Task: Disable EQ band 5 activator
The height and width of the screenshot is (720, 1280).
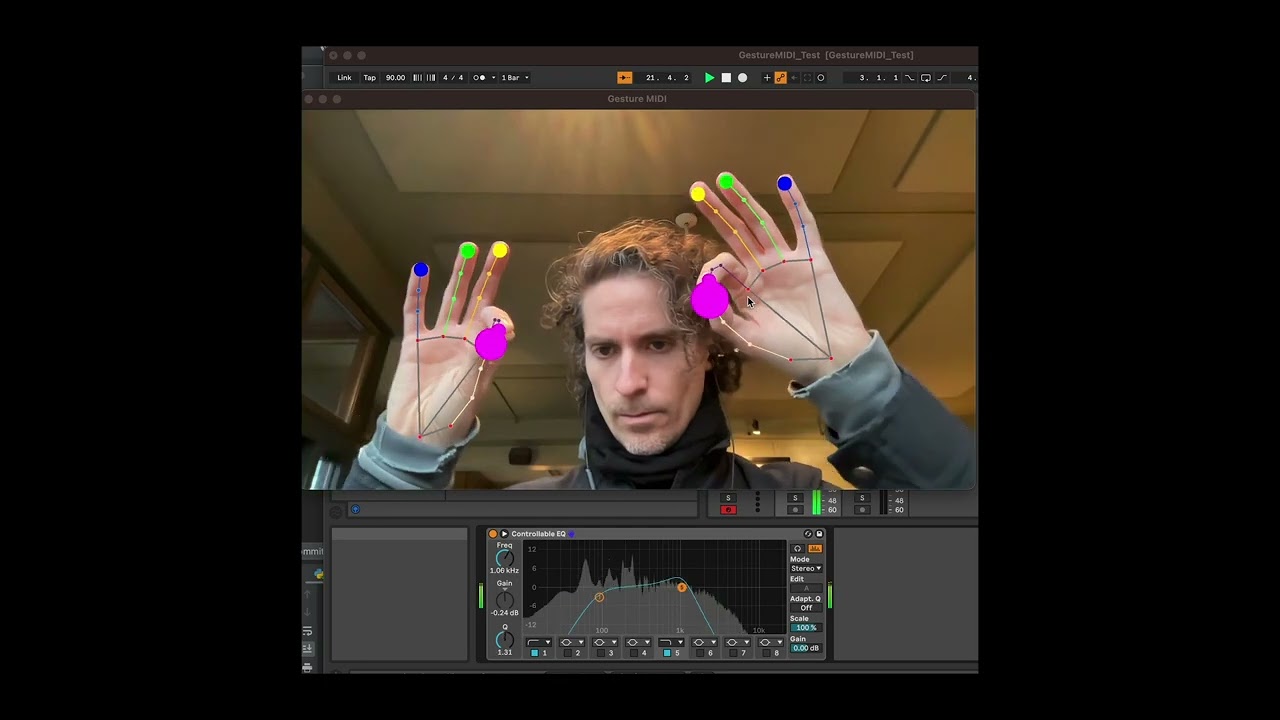Action: click(667, 653)
